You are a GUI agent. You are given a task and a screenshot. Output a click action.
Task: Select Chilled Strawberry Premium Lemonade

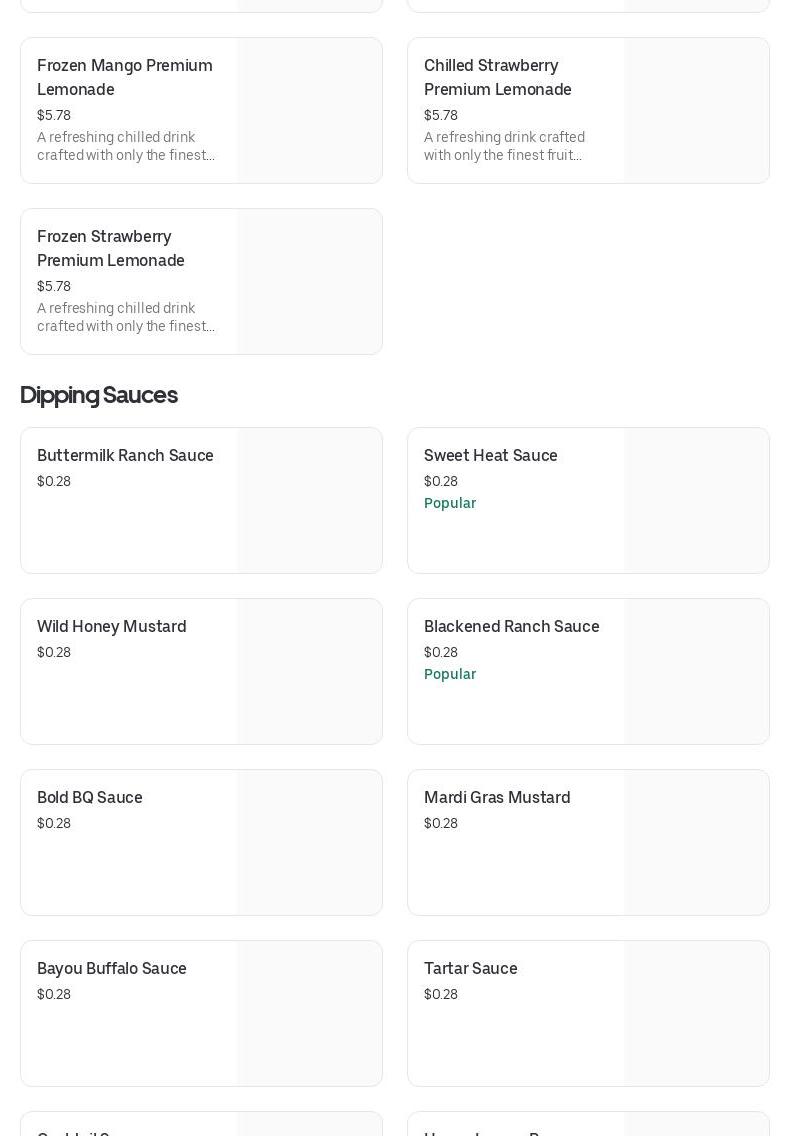tap(497, 77)
